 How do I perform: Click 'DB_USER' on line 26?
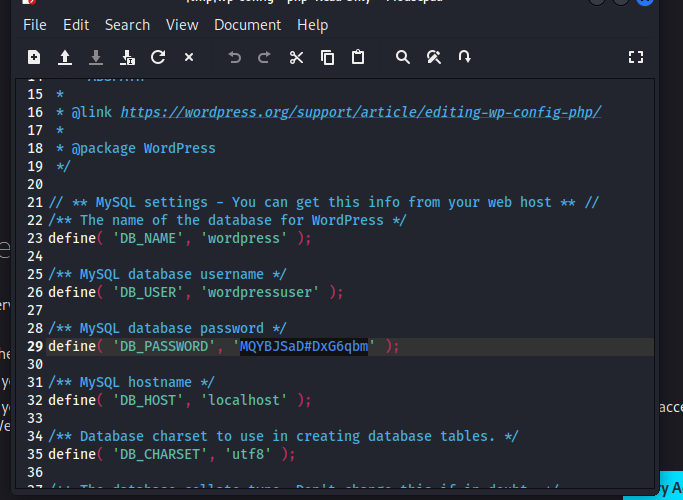[x=148, y=293]
